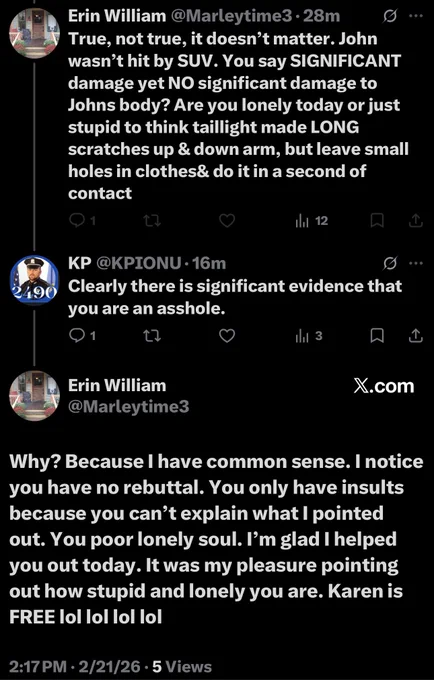This screenshot has width=434, height=680.
Task: View KP's tweet analytics showing 3
Action: pyautogui.click(x=309, y=336)
